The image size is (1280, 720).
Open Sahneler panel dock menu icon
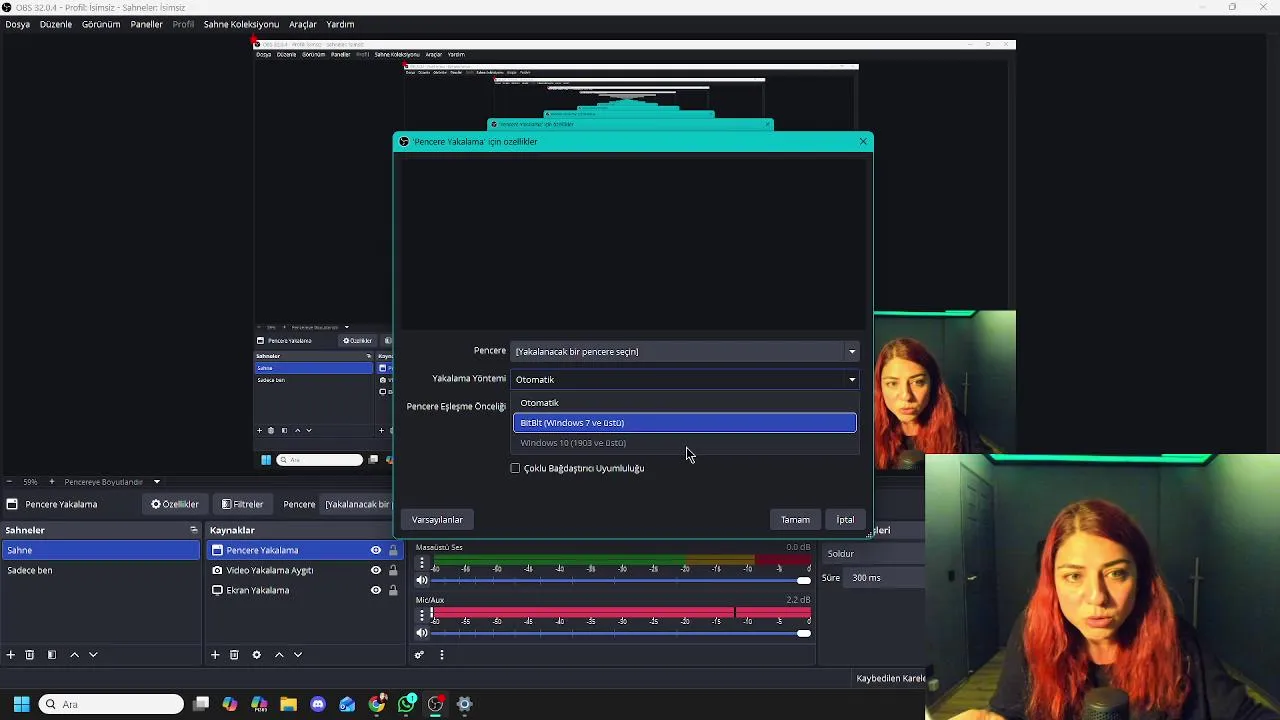point(194,530)
